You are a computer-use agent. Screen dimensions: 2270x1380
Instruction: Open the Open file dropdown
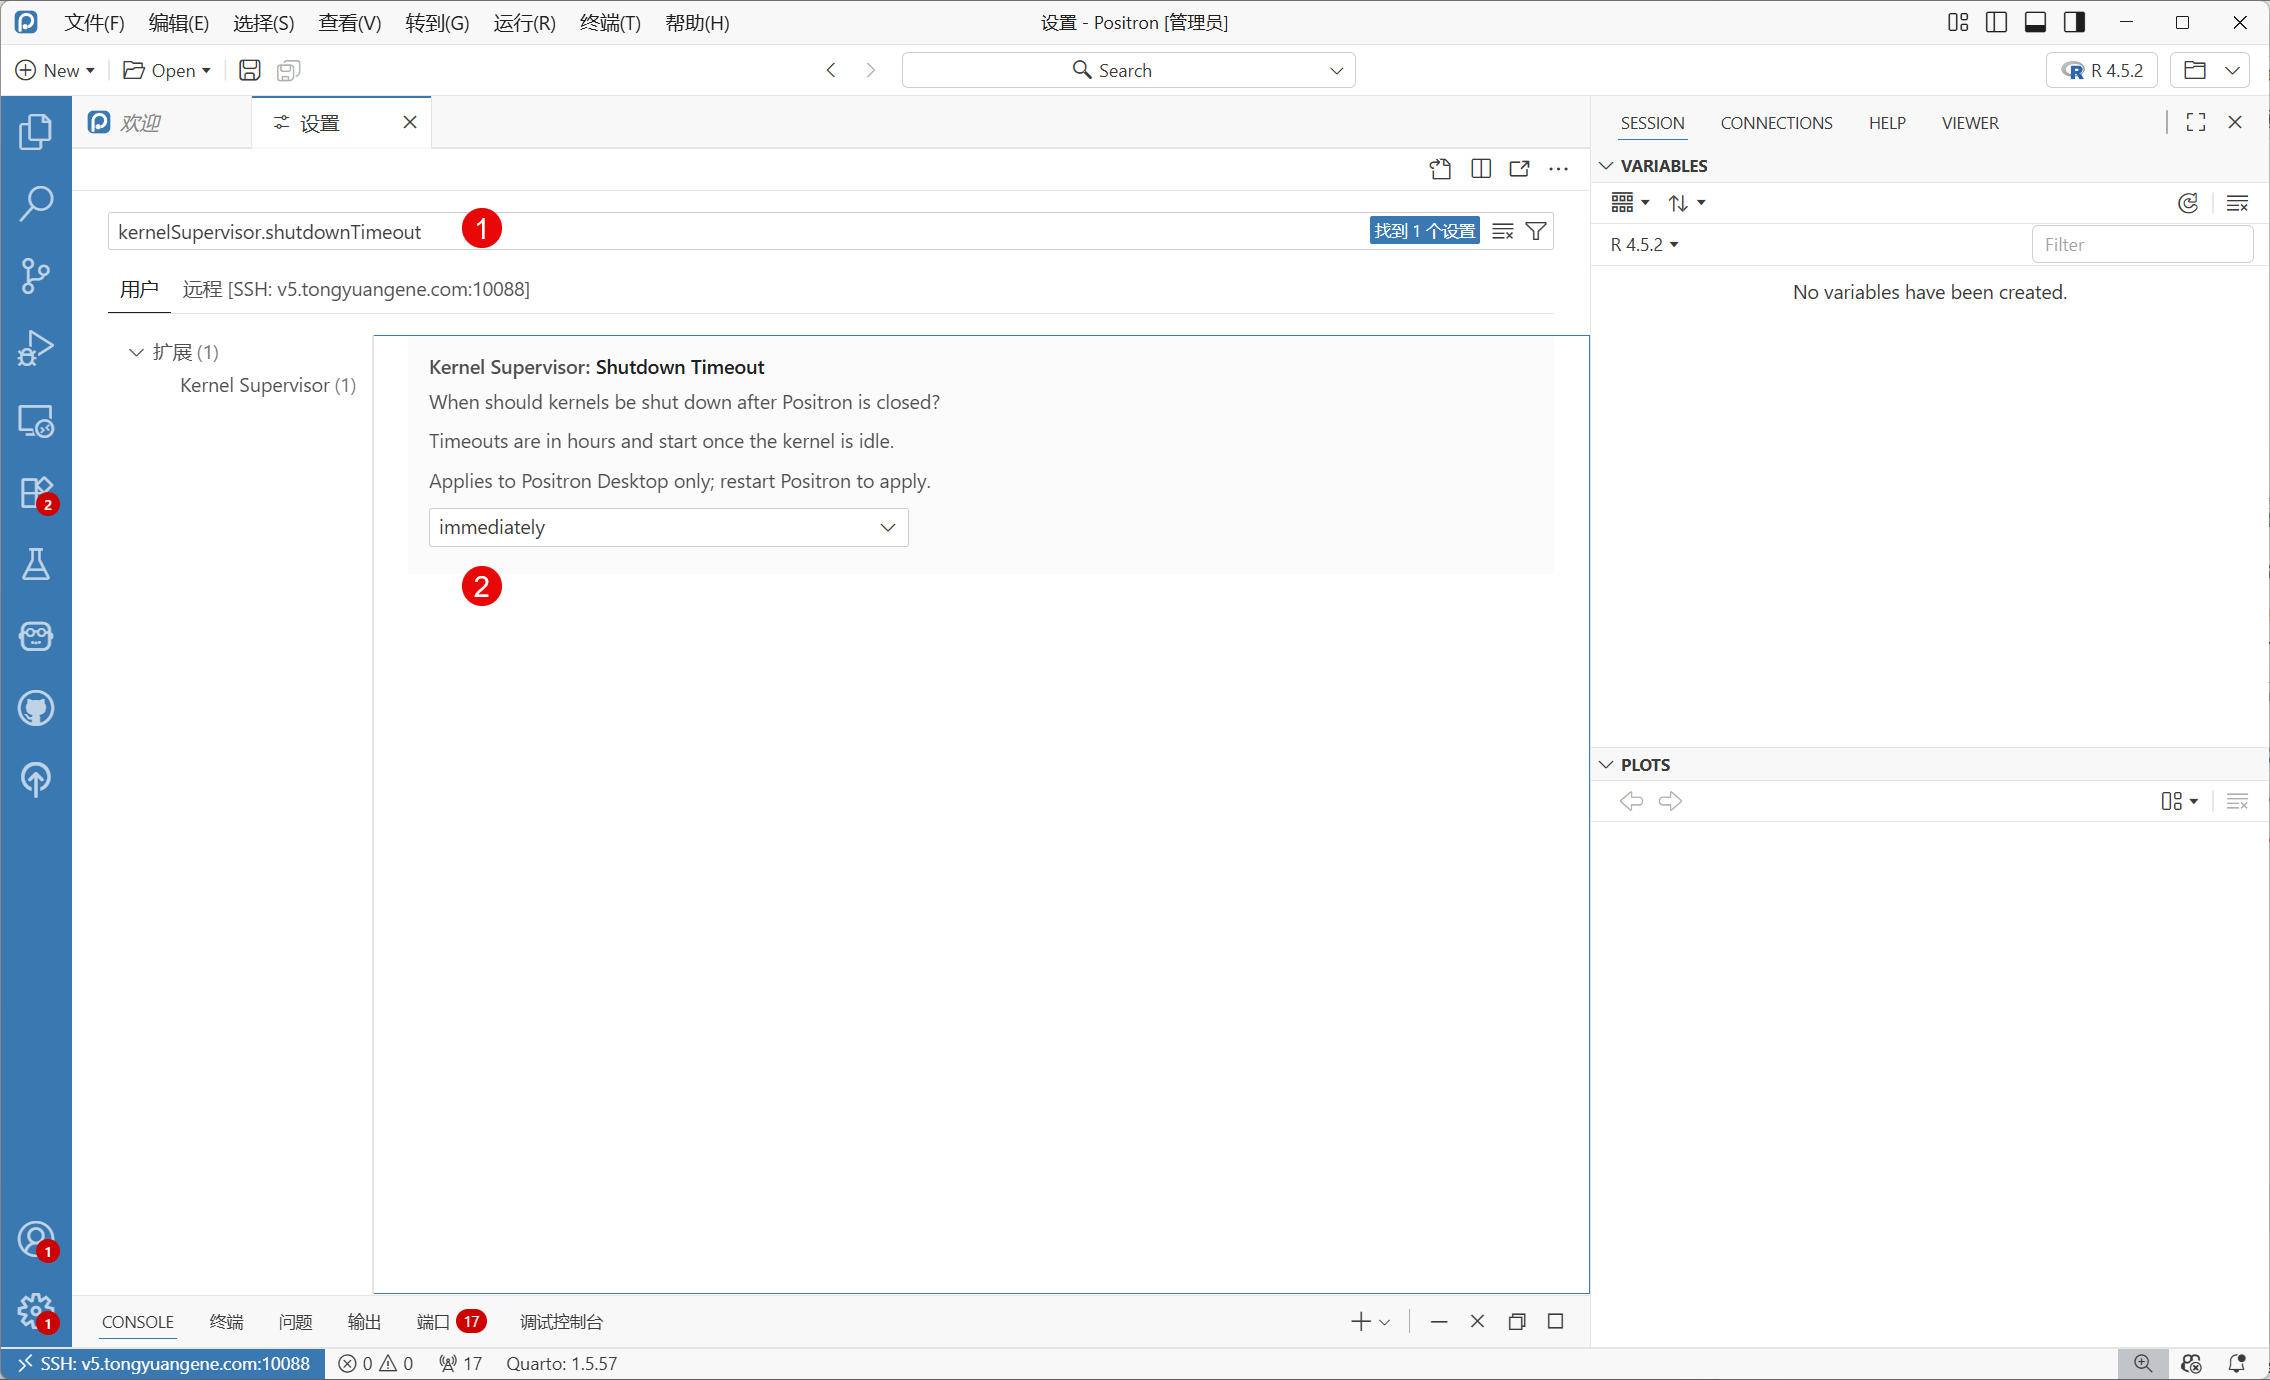tap(207, 70)
